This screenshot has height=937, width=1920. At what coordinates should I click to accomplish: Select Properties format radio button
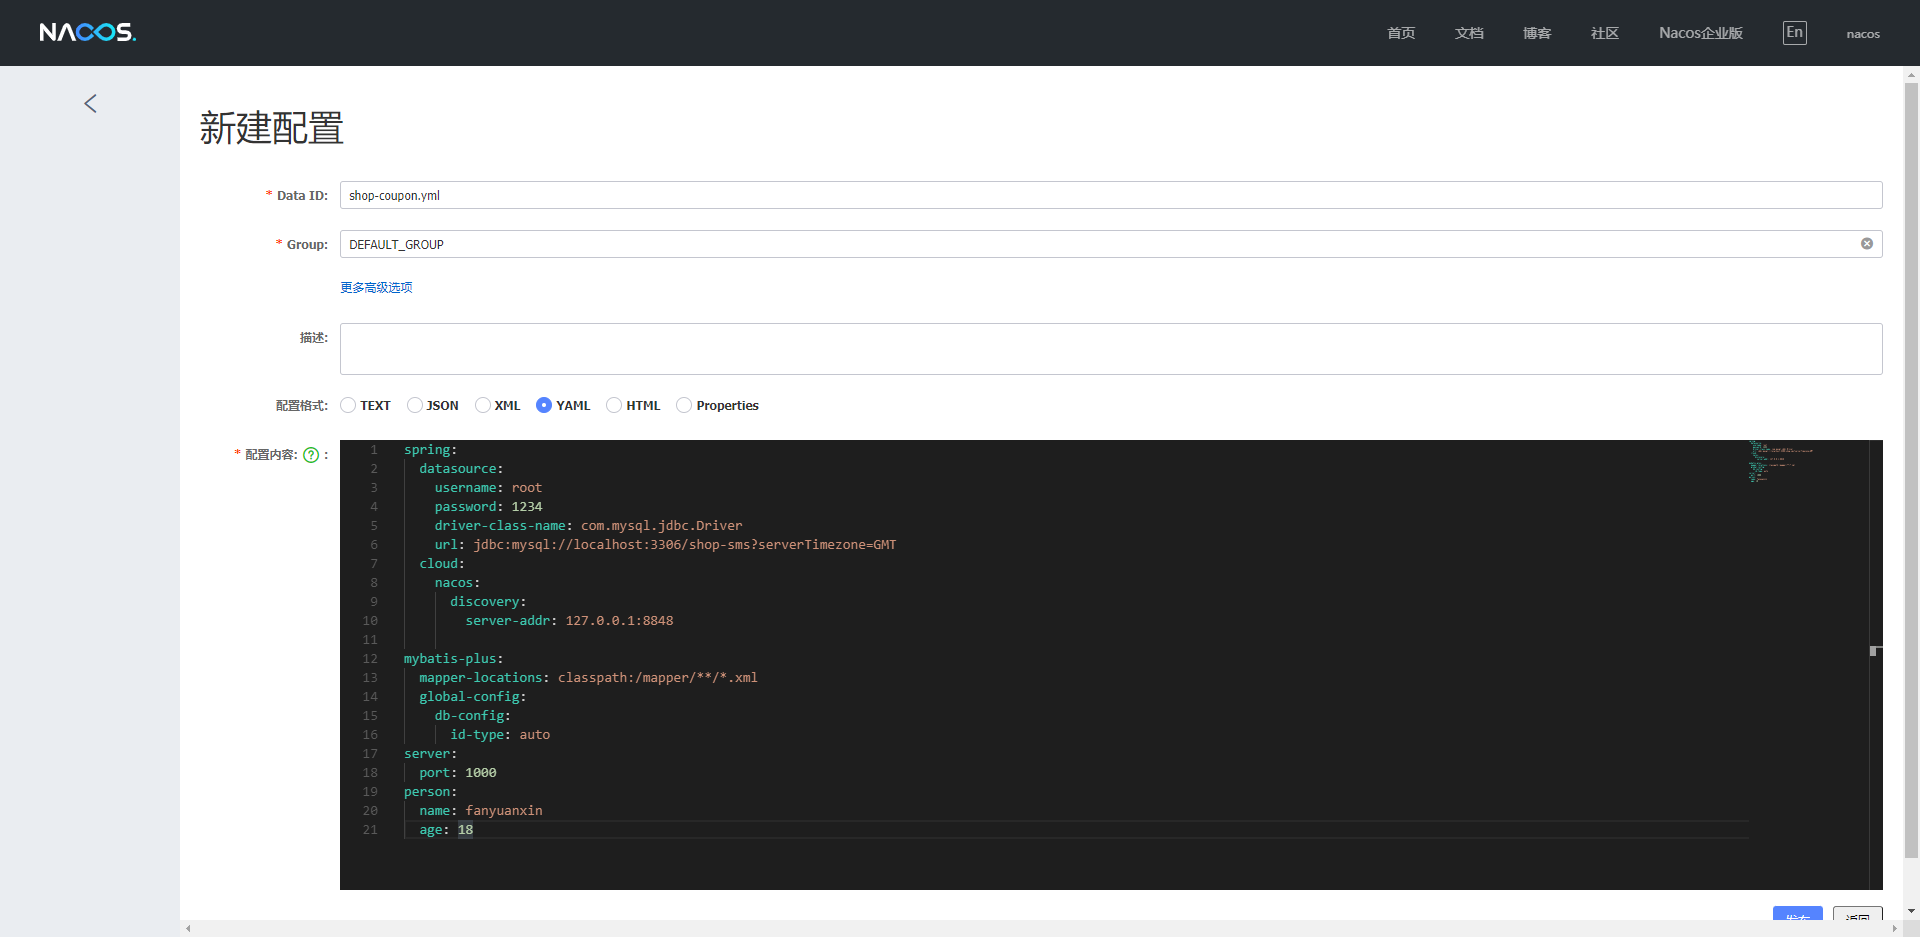tap(684, 405)
